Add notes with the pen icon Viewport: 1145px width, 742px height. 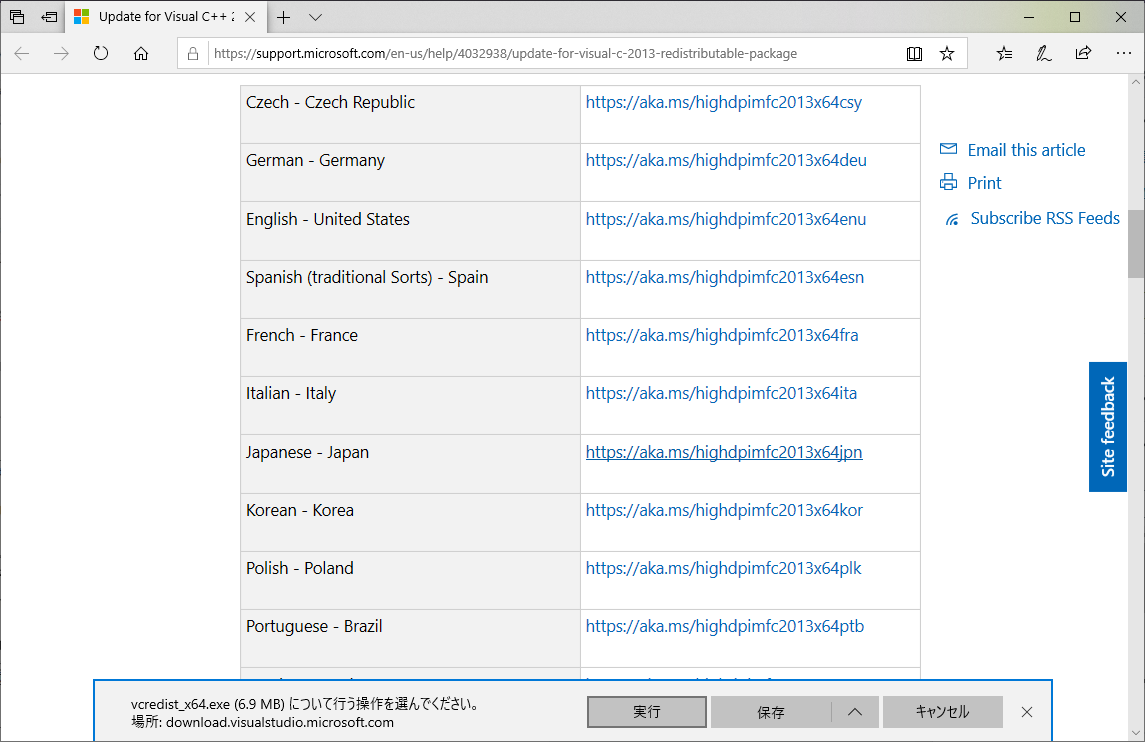coord(1043,53)
